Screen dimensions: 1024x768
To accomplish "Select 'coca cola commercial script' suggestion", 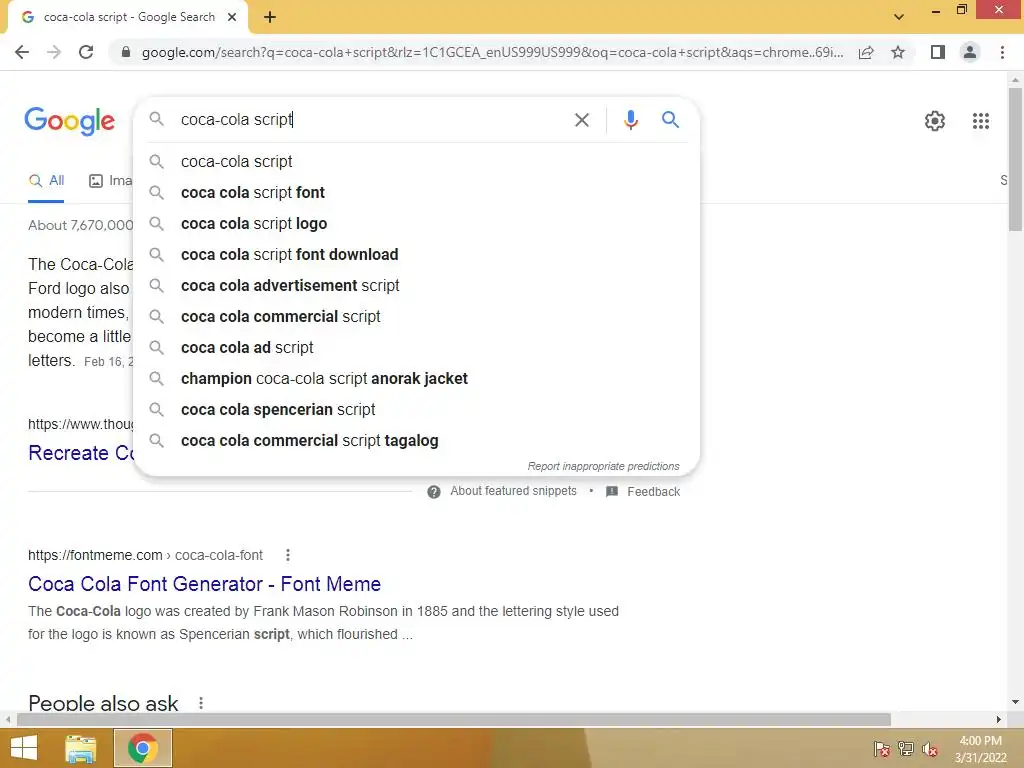I will 417,317.
